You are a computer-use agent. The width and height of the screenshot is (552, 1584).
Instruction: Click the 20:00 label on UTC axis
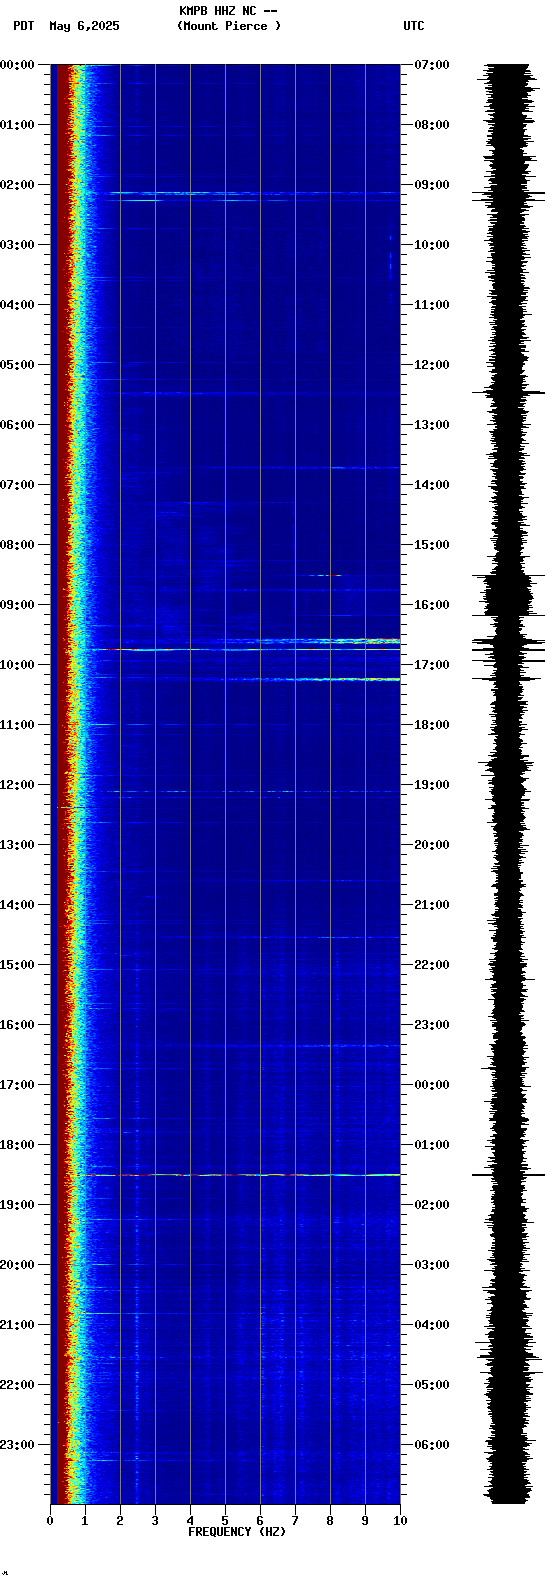click(432, 845)
